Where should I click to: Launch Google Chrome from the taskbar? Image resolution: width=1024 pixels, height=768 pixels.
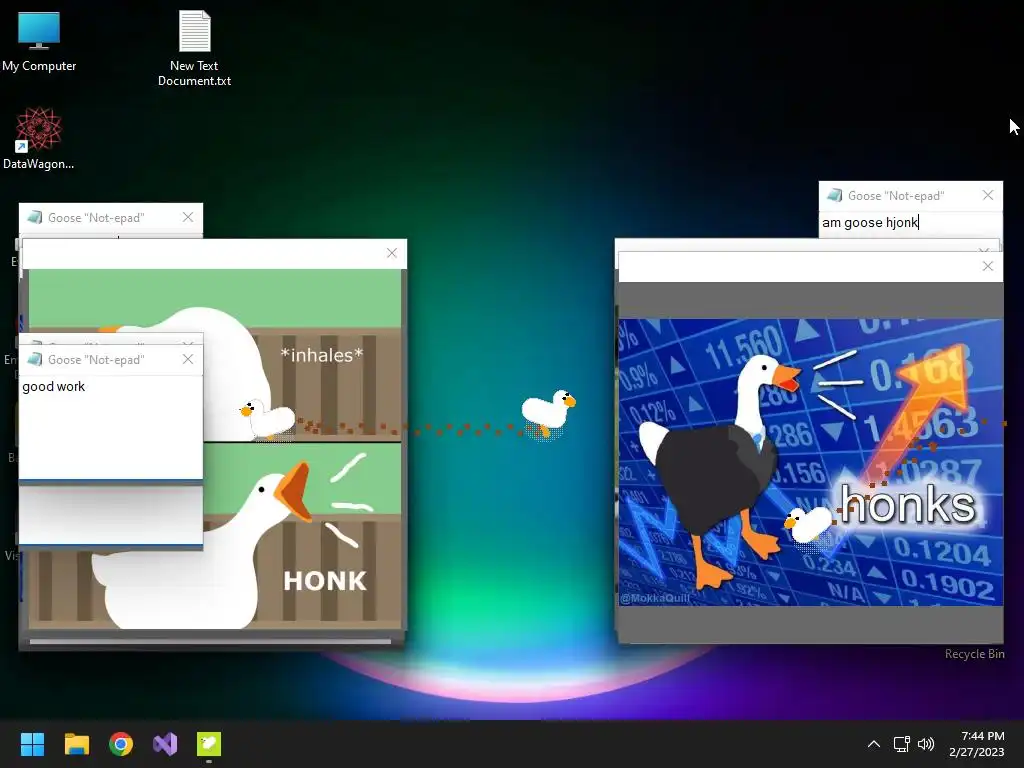coord(121,744)
